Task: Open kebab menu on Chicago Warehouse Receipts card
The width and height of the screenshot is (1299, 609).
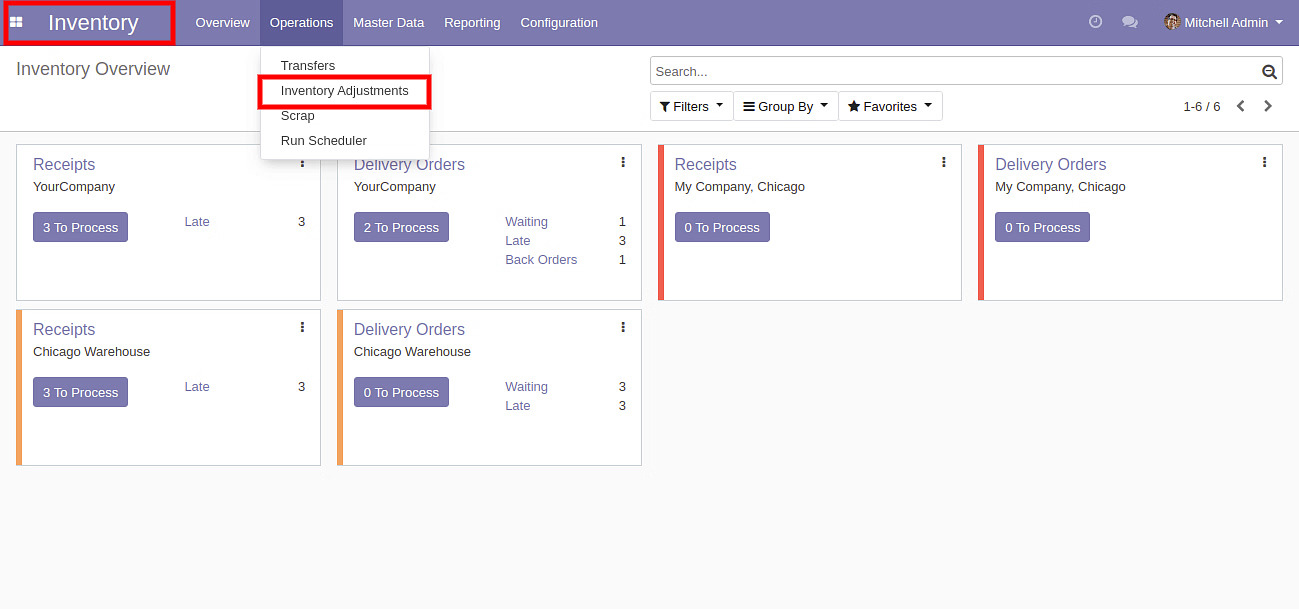Action: pyautogui.click(x=302, y=327)
